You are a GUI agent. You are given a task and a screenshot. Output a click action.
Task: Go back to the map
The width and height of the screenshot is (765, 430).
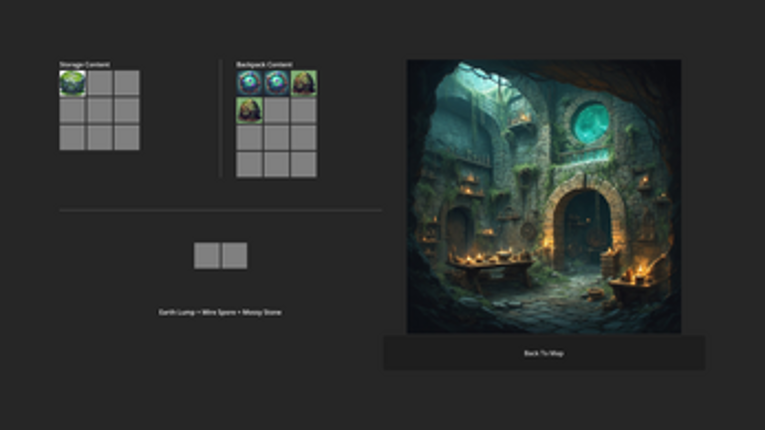(544, 353)
